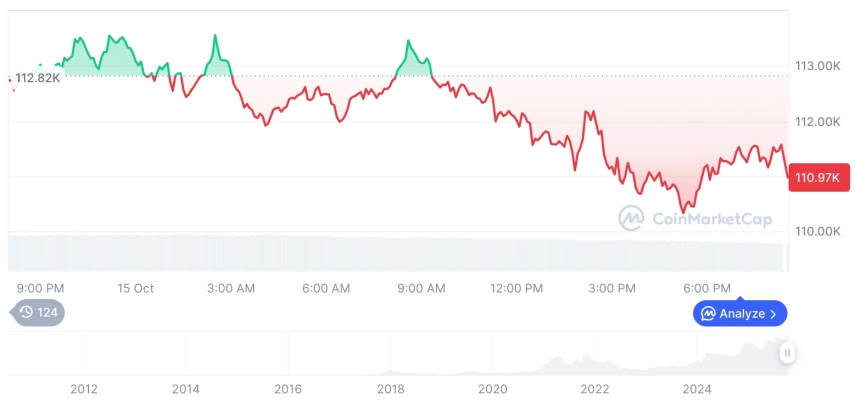Click the 9:00 AM time axis label
Screen dimensions: 860x401
(421, 288)
